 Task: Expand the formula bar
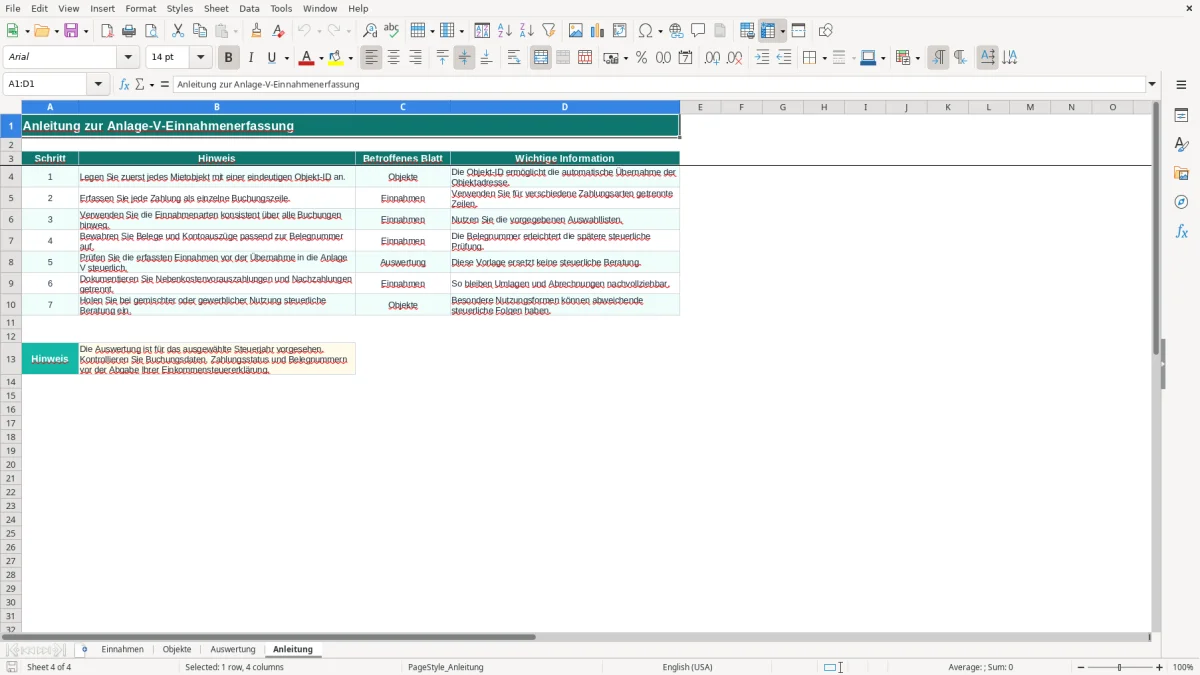click(x=1153, y=84)
